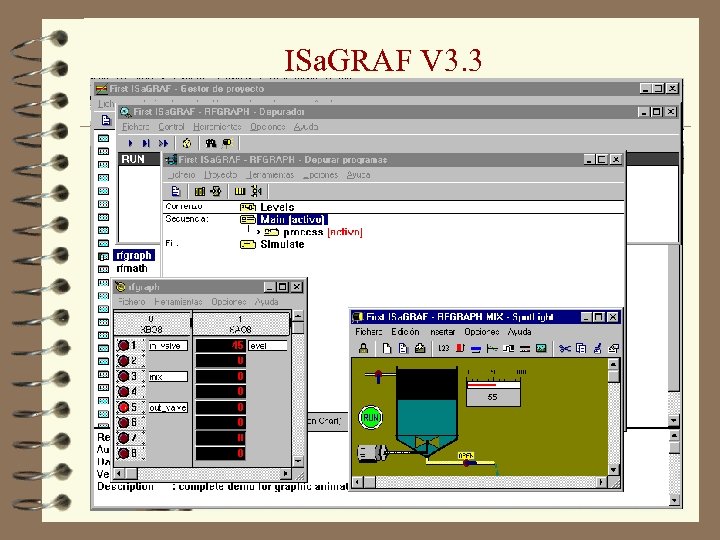Toggle LED 4 in rfgraph board 0

pos(123,392)
